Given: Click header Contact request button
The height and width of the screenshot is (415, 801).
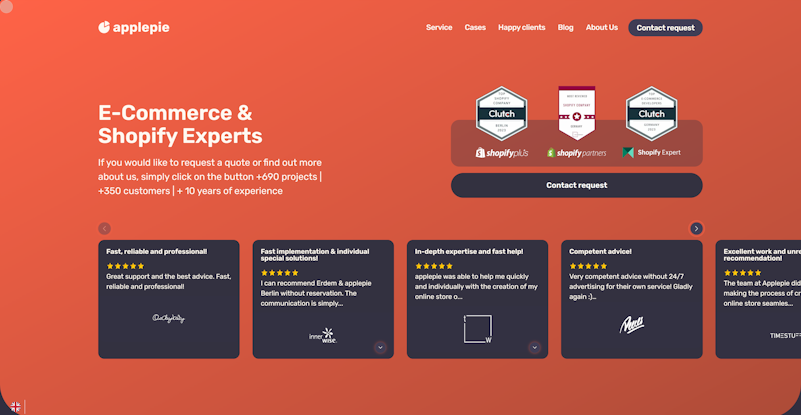Looking at the screenshot, I should pyautogui.click(x=665, y=28).
